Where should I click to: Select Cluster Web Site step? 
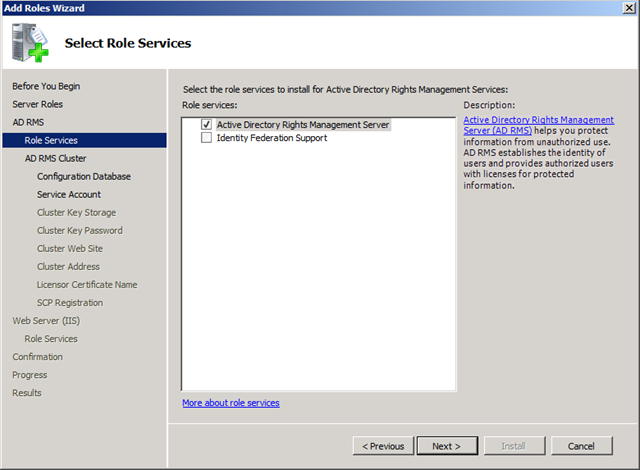pyautogui.click(x=70, y=248)
